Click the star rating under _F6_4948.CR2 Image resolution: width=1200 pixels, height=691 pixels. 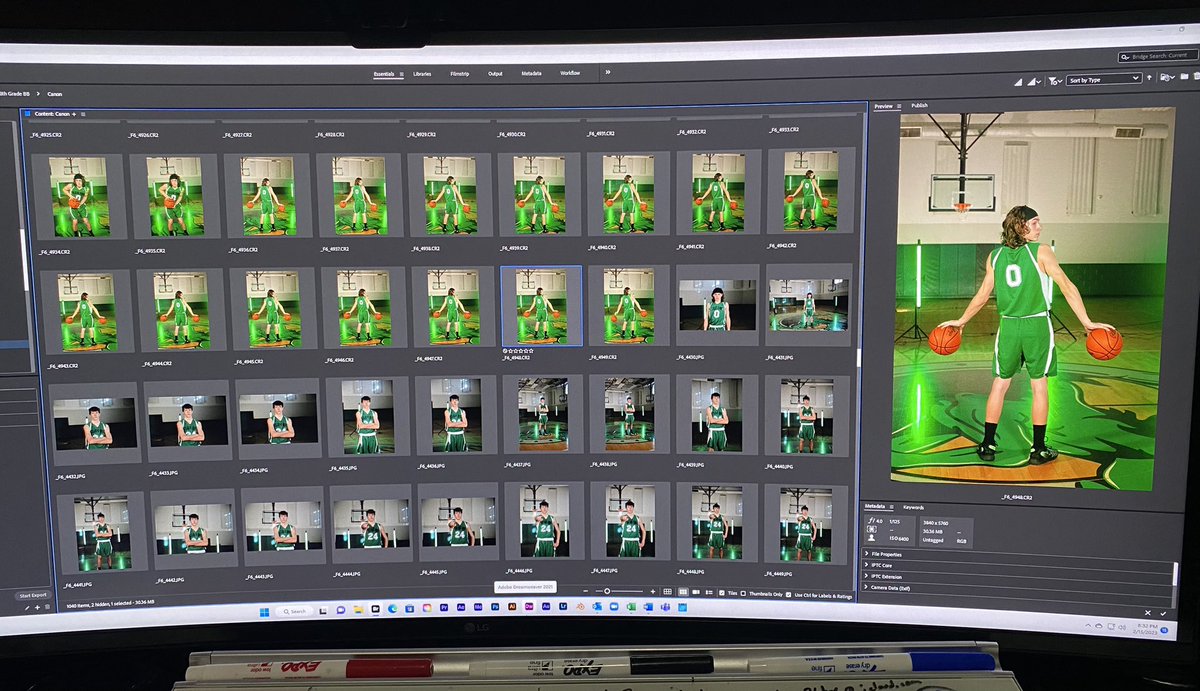(x=520, y=350)
